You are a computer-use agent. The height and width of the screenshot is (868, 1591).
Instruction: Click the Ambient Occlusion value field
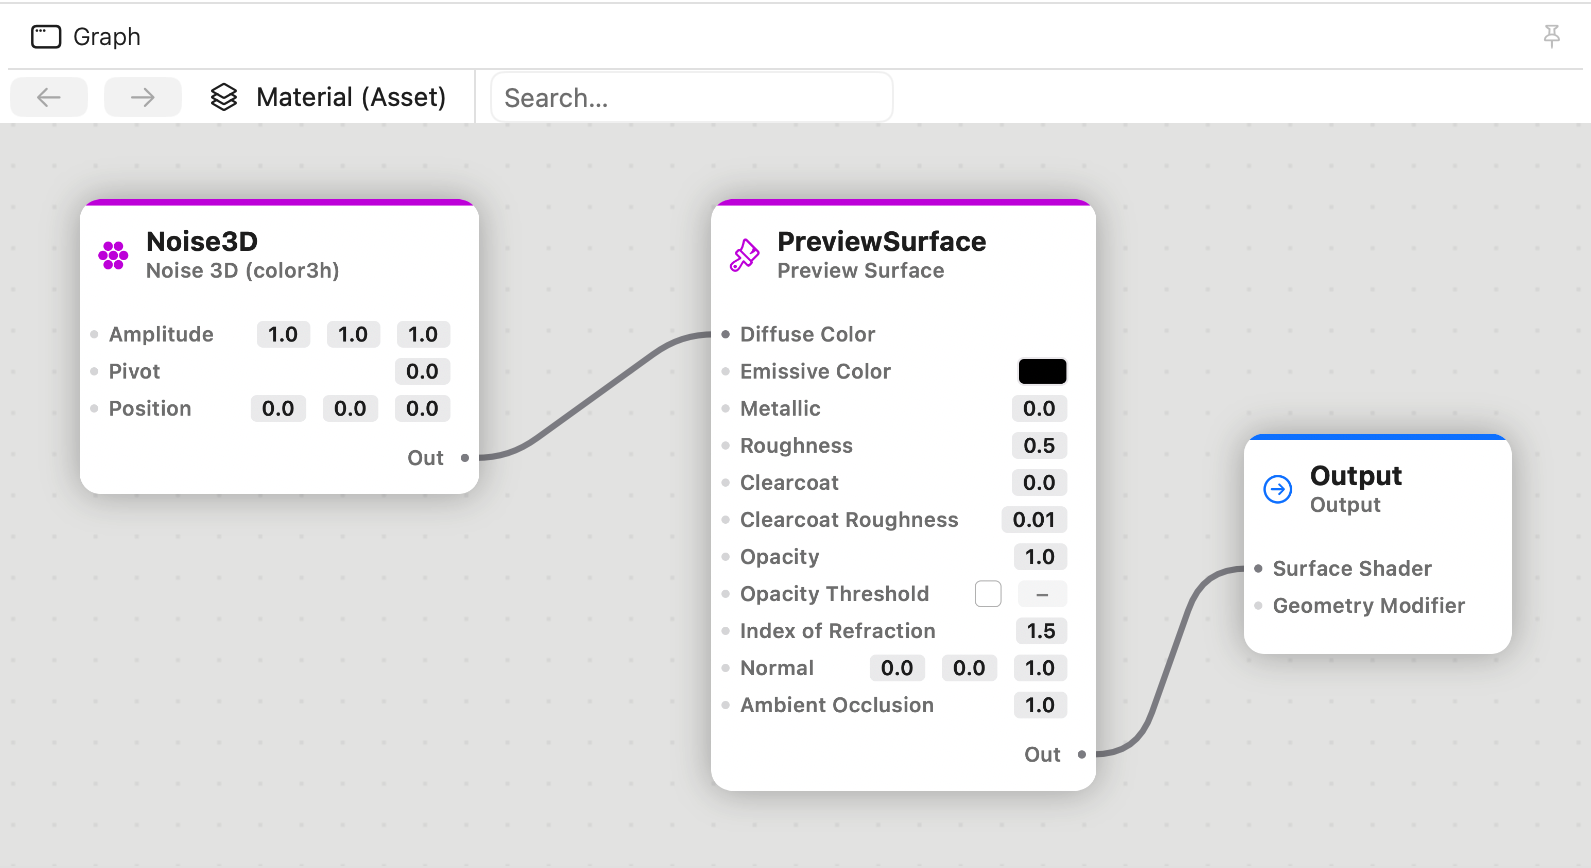tap(1040, 705)
